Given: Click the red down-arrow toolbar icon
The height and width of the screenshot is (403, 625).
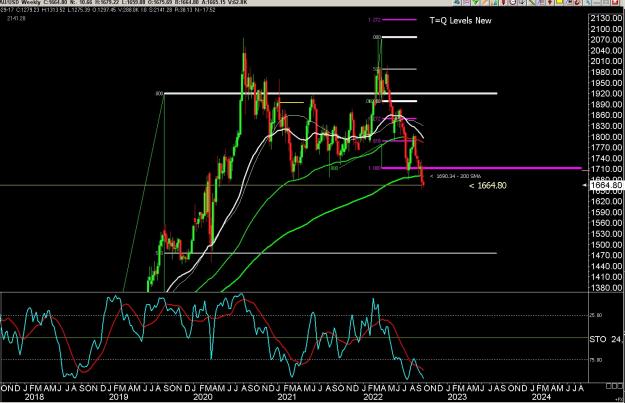Looking at the screenshot, I should [550, 2].
